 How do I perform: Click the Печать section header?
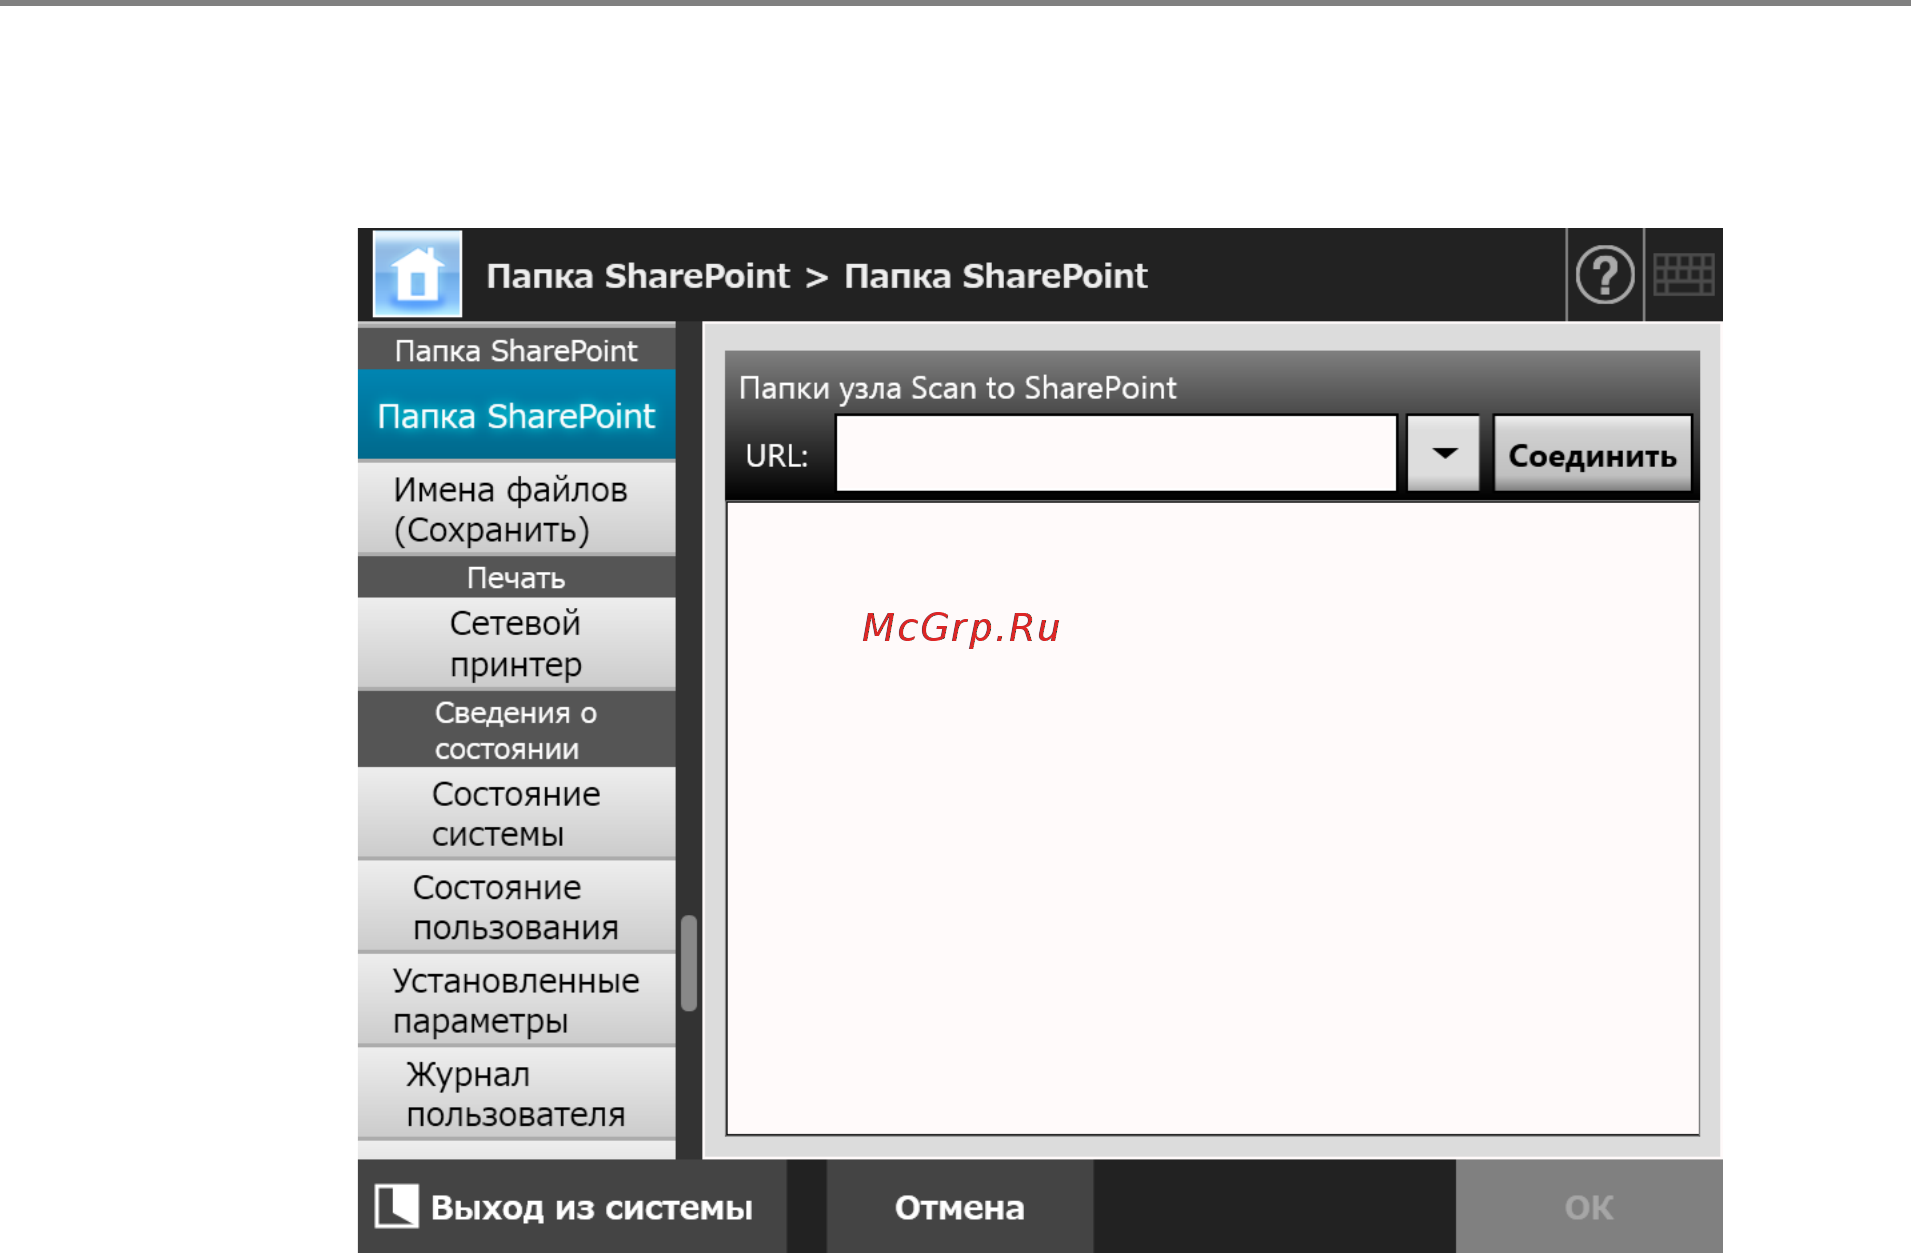516,578
